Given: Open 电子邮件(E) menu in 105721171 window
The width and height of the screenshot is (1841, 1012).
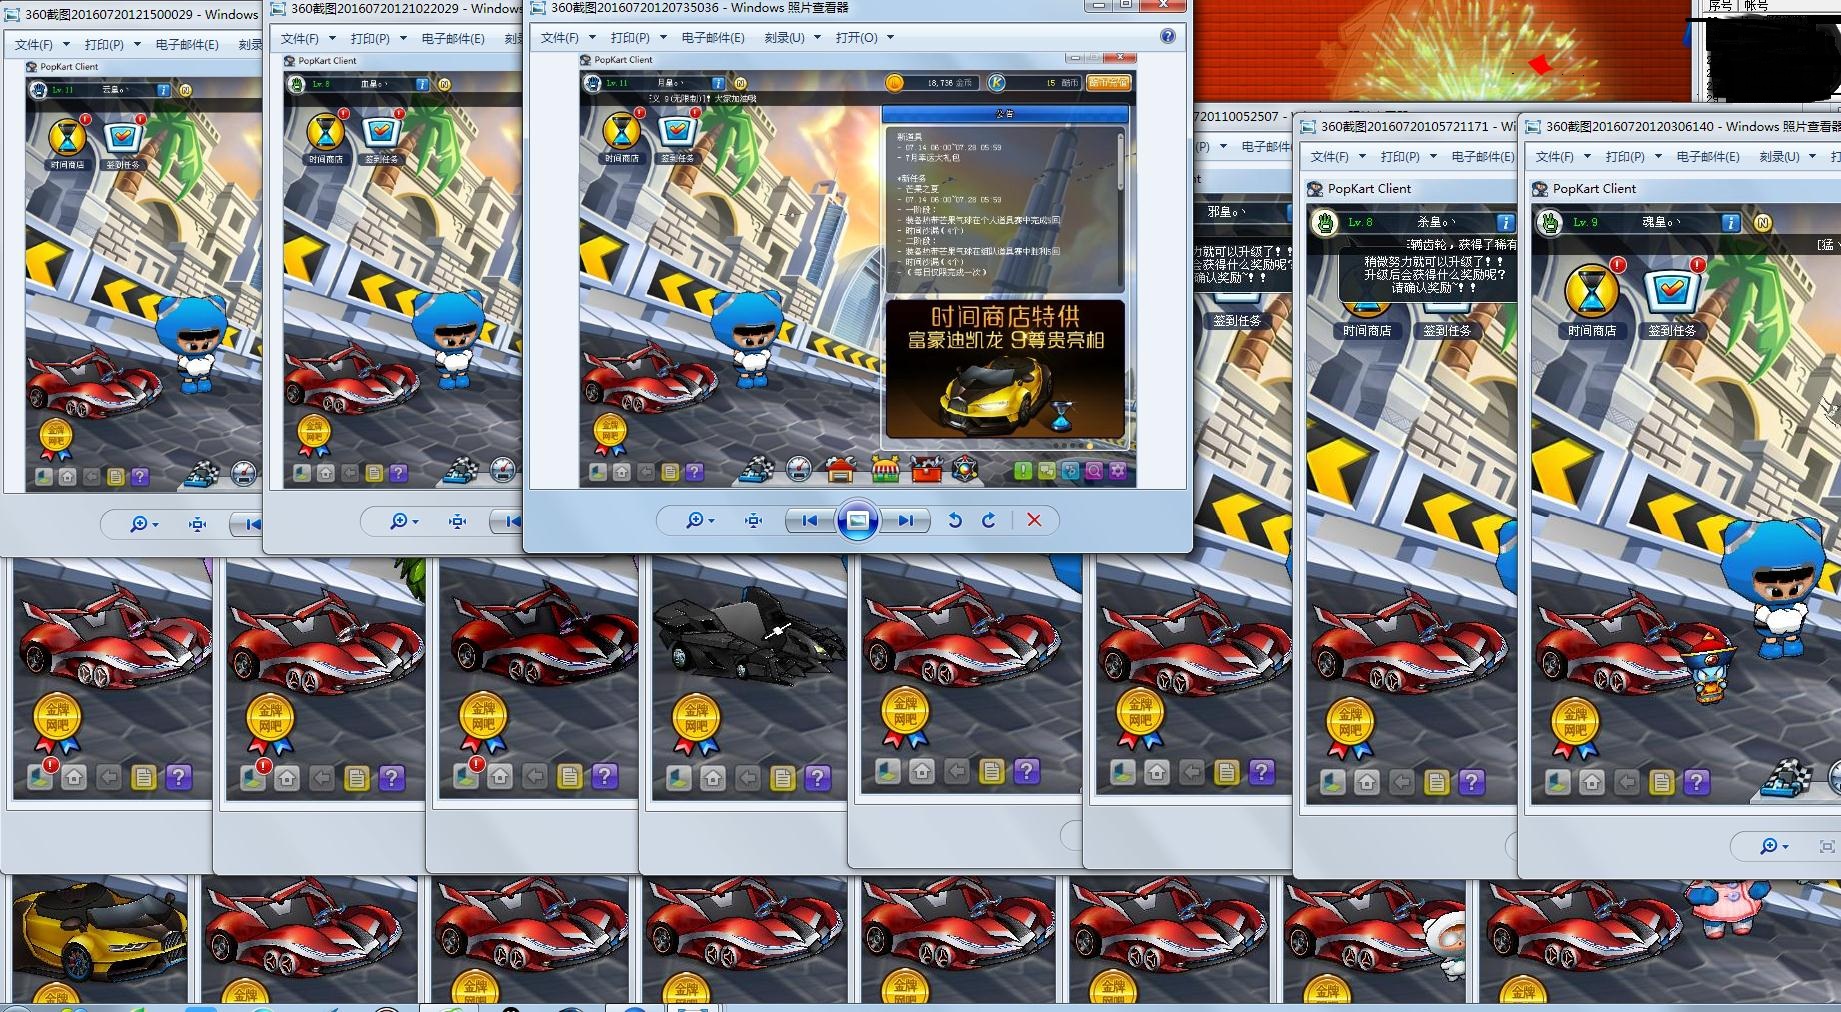Looking at the screenshot, I should pyautogui.click(x=1483, y=156).
